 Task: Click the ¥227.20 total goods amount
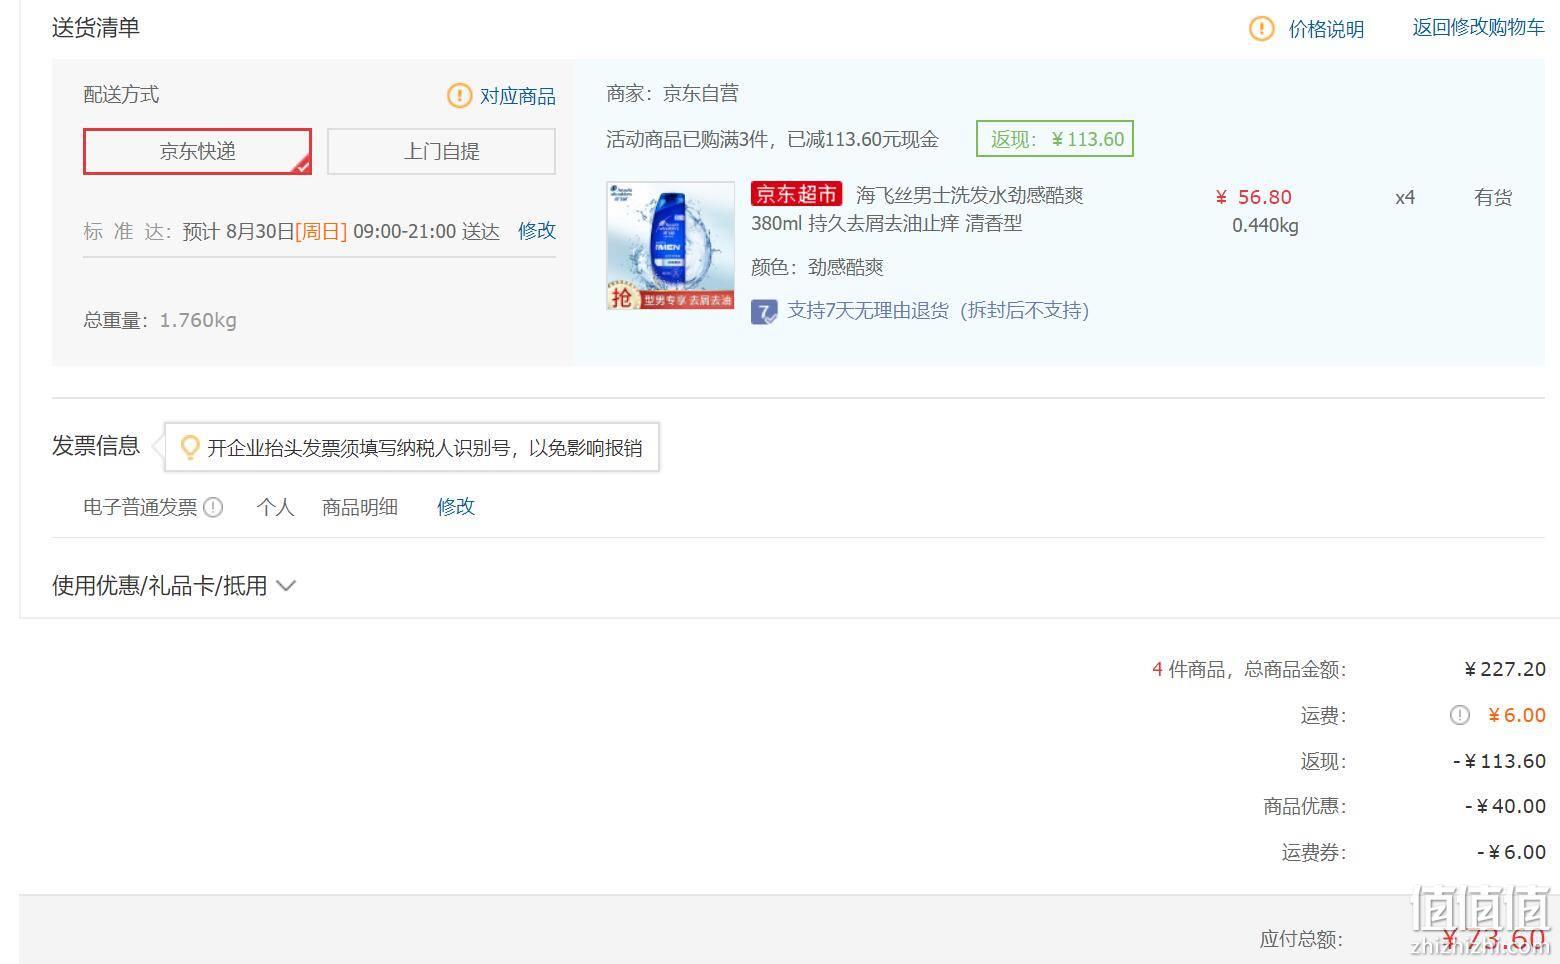click(x=1505, y=669)
